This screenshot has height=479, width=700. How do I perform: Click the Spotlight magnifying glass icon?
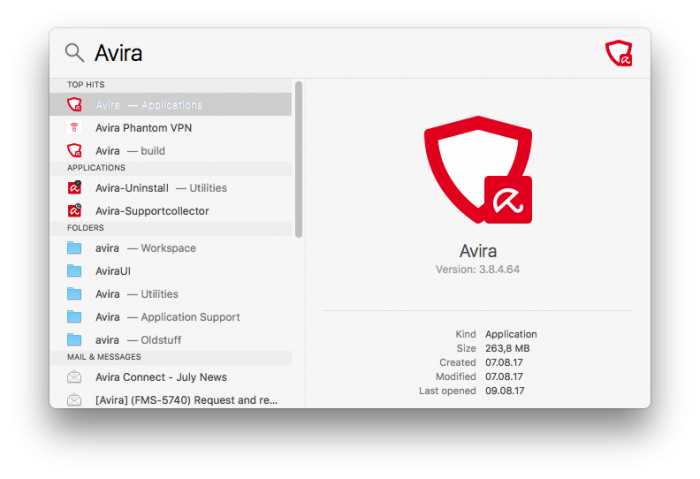(x=75, y=53)
